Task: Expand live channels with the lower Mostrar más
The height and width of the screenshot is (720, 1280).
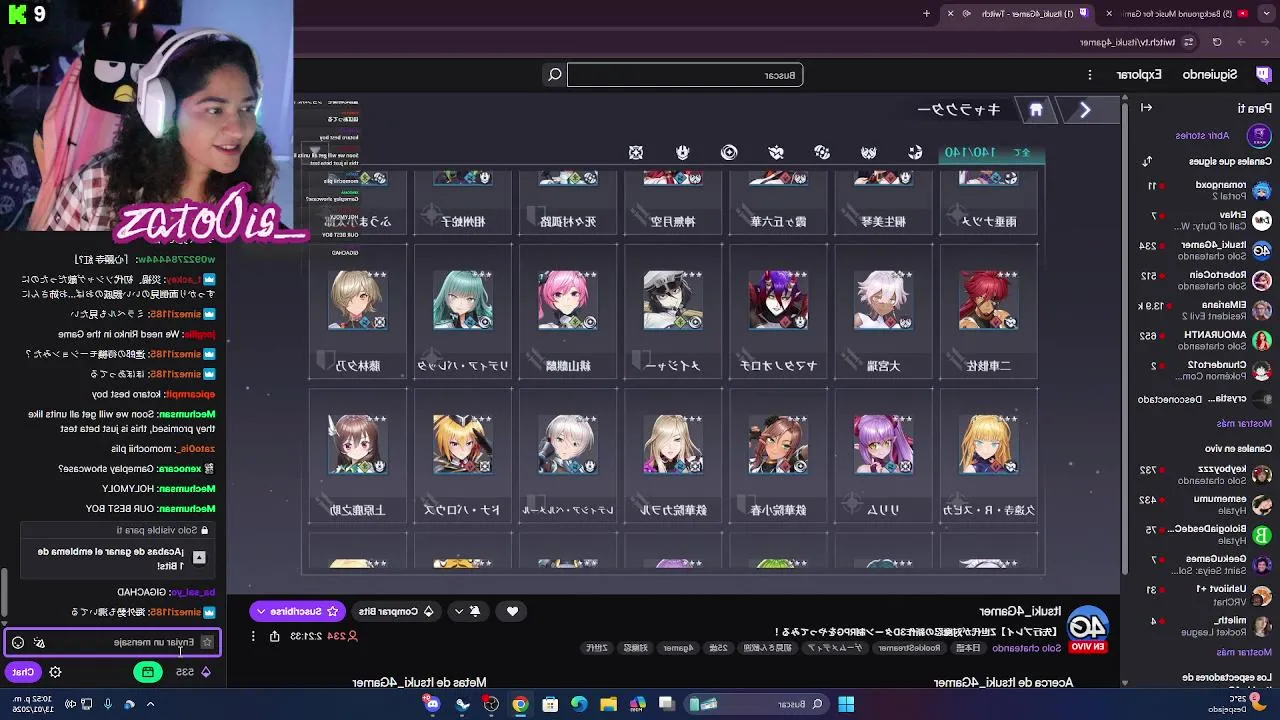Action: (x=1244, y=652)
